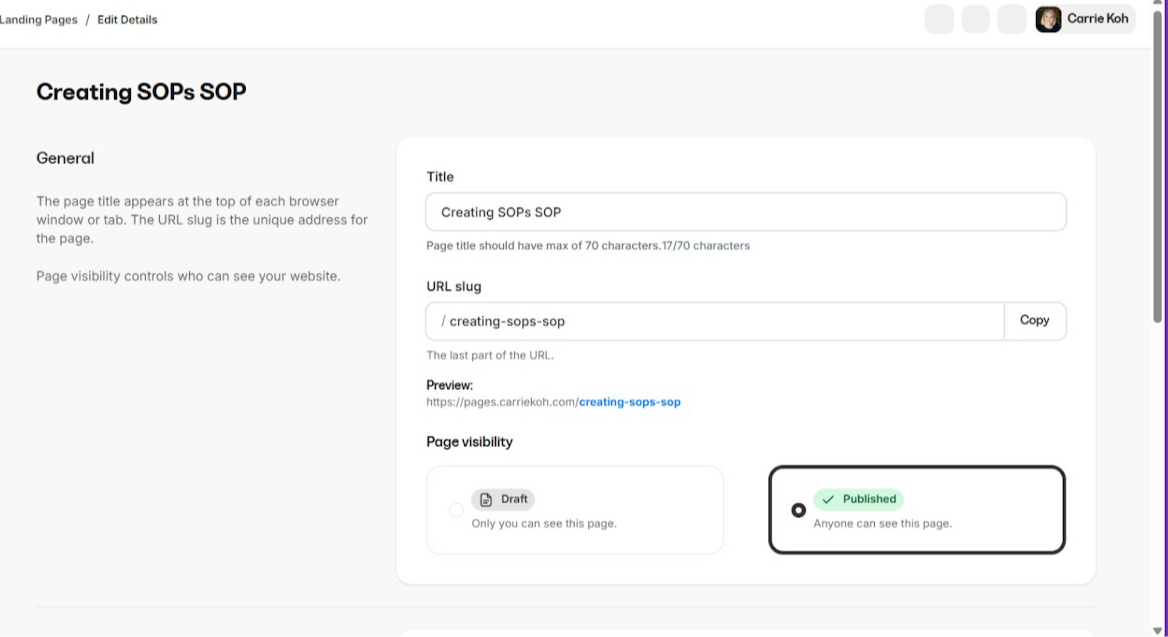
Task: Click into the Title input field
Action: (745, 212)
